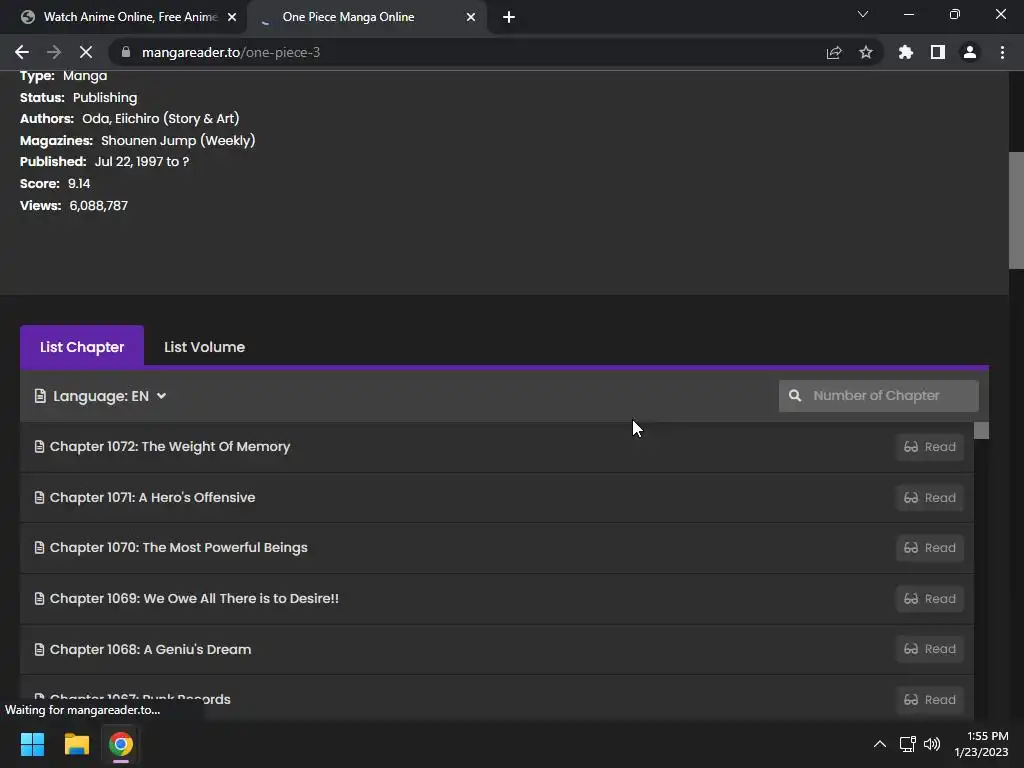Switch to the List Volume tab
The width and height of the screenshot is (1024, 768).
tap(204, 347)
